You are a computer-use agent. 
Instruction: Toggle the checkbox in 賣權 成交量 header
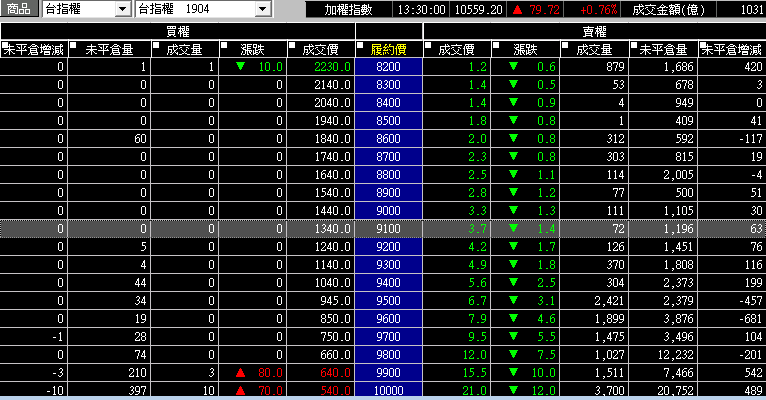tap(565, 45)
